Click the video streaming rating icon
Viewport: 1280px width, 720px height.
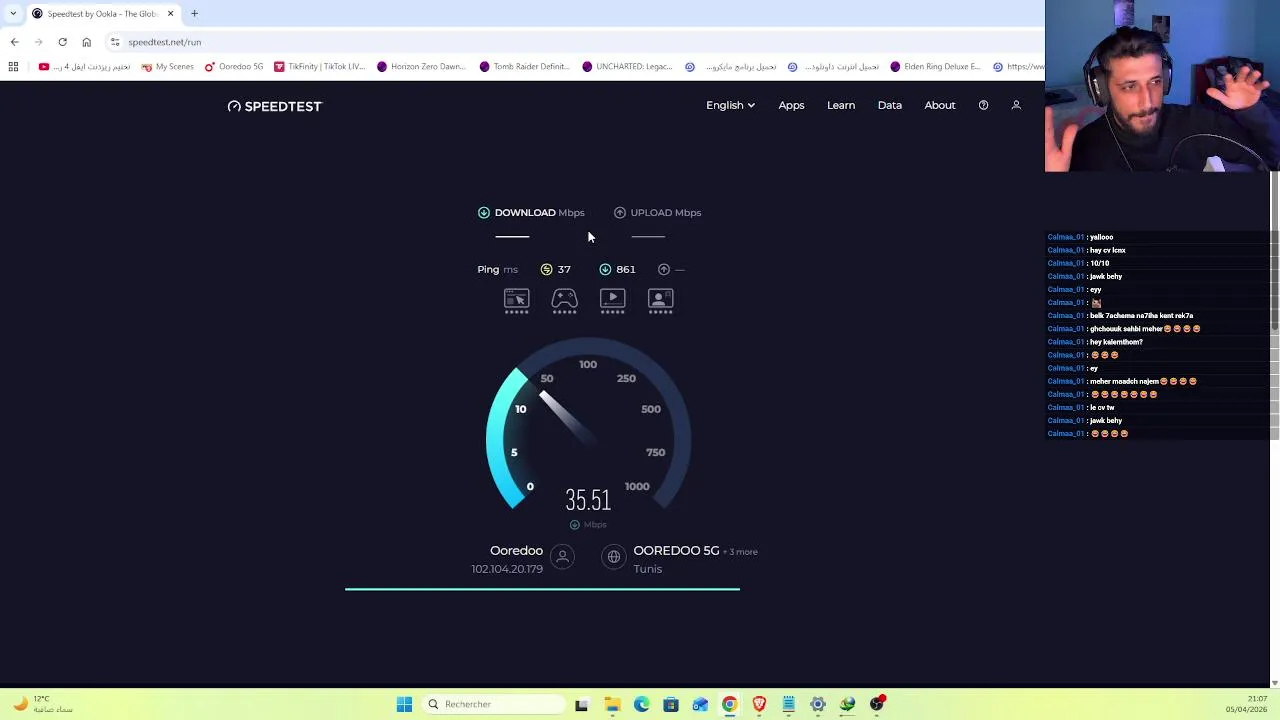pyautogui.click(x=612, y=301)
